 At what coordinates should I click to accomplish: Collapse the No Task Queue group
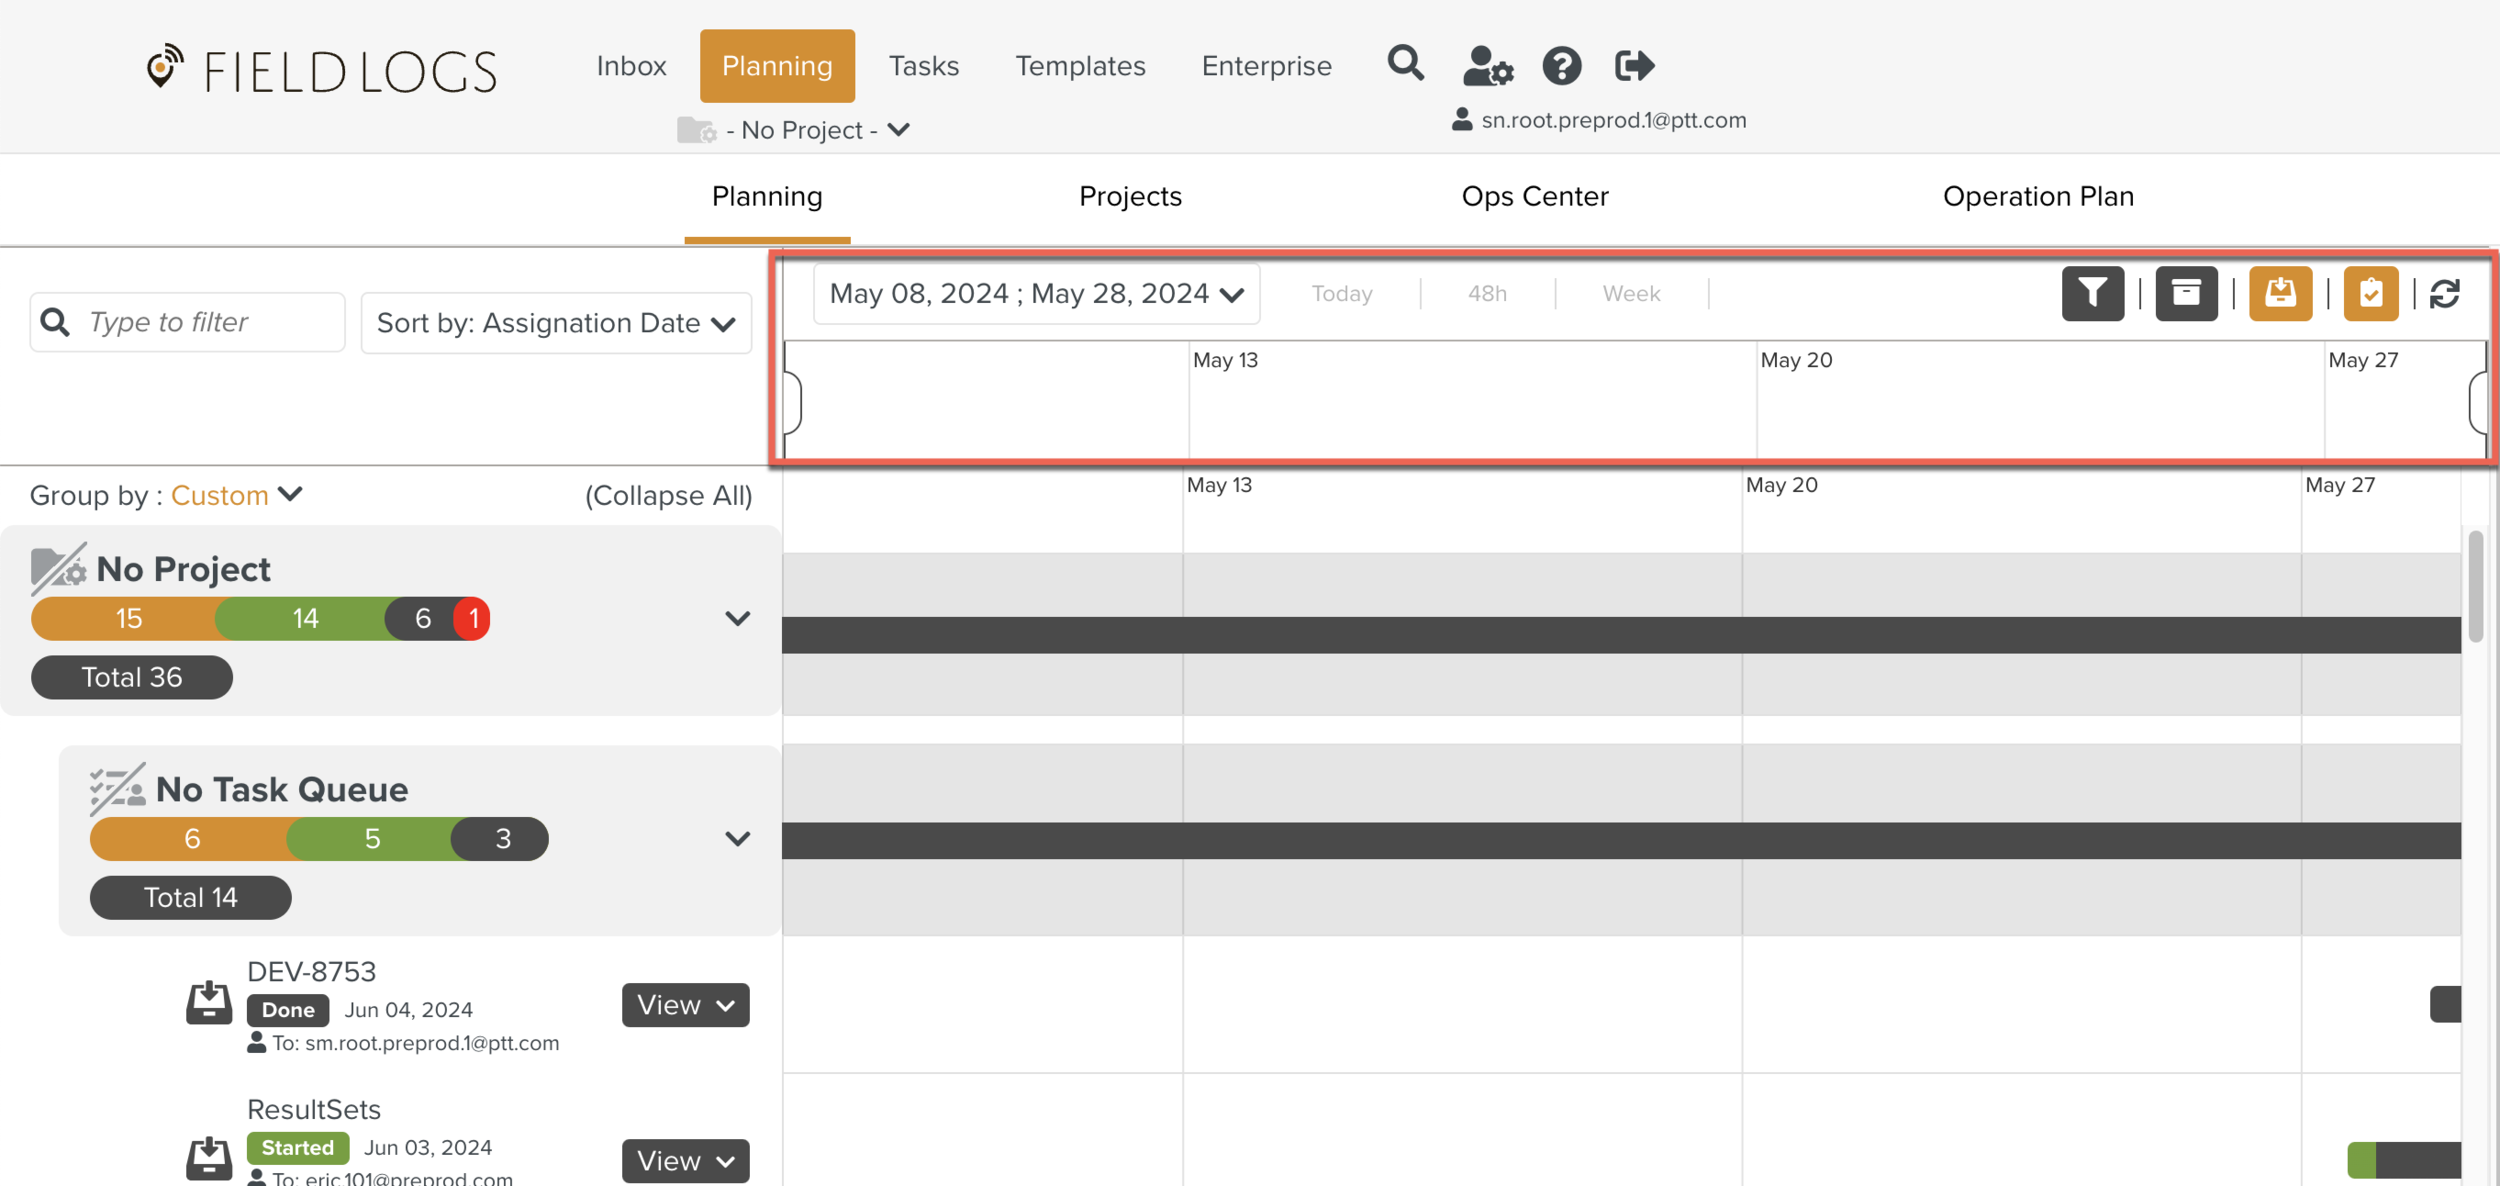[x=737, y=839]
